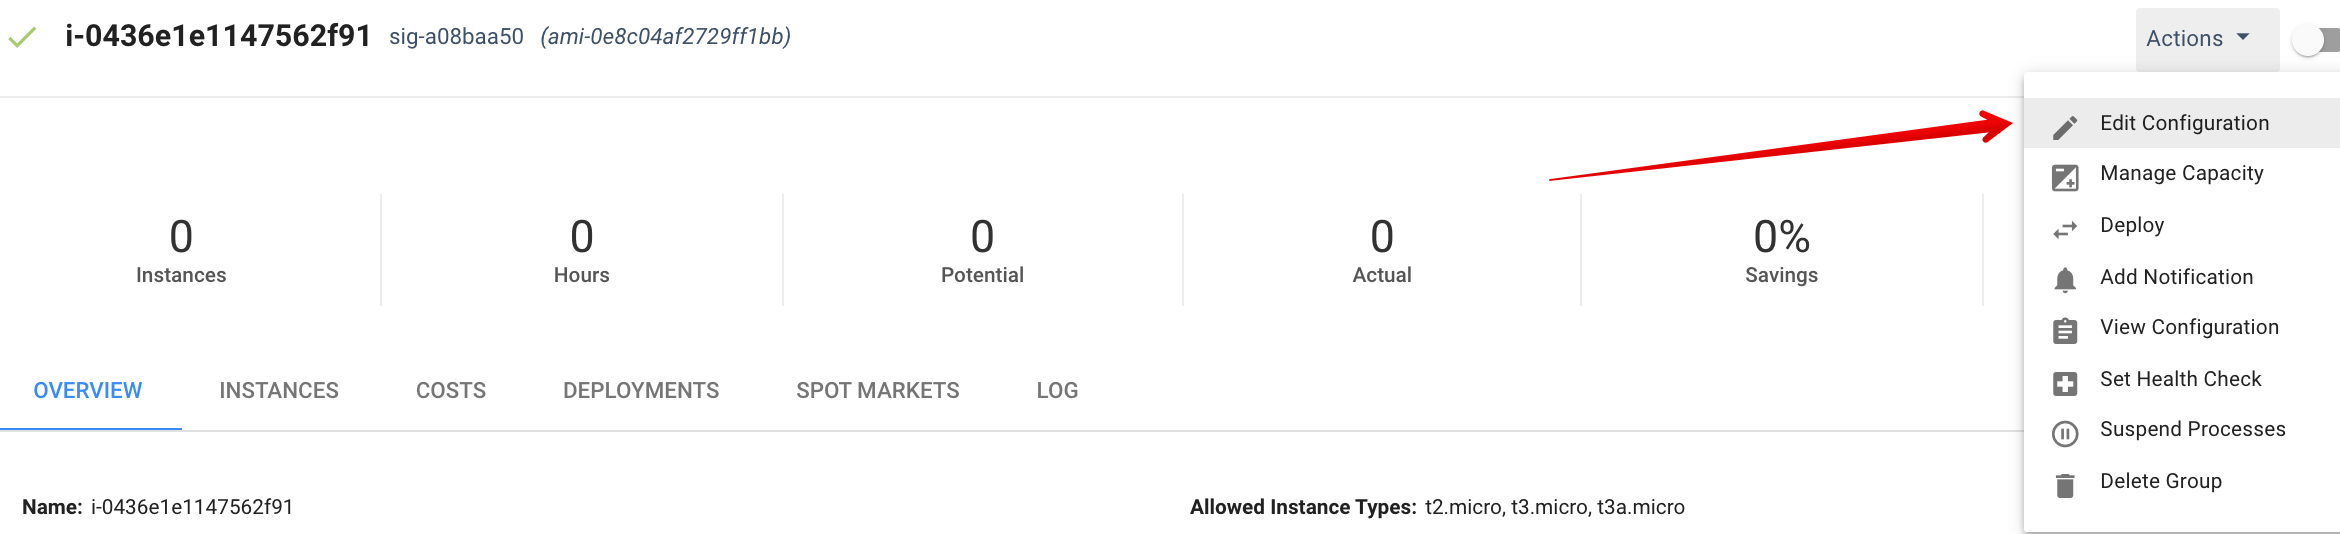
Task: Click the bell icon for Add Notification
Action: pos(2065,280)
